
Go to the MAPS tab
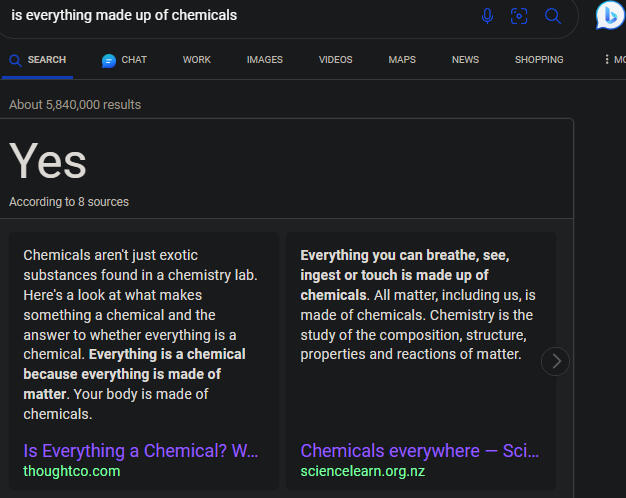pyautogui.click(x=402, y=60)
